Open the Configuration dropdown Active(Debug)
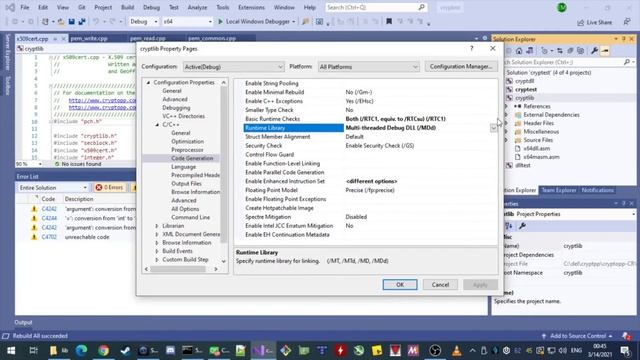The image size is (640, 360). tap(233, 67)
